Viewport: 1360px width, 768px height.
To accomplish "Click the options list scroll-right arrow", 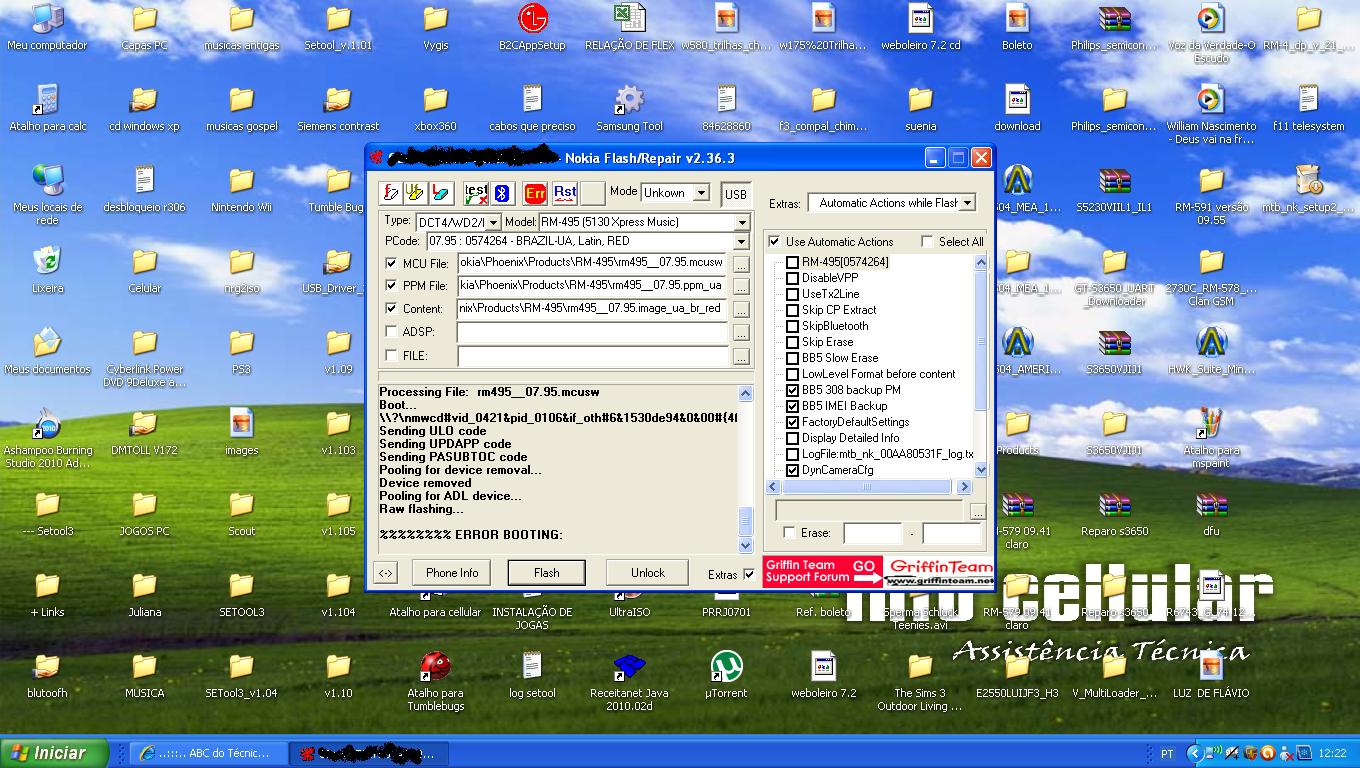I will coord(964,487).
